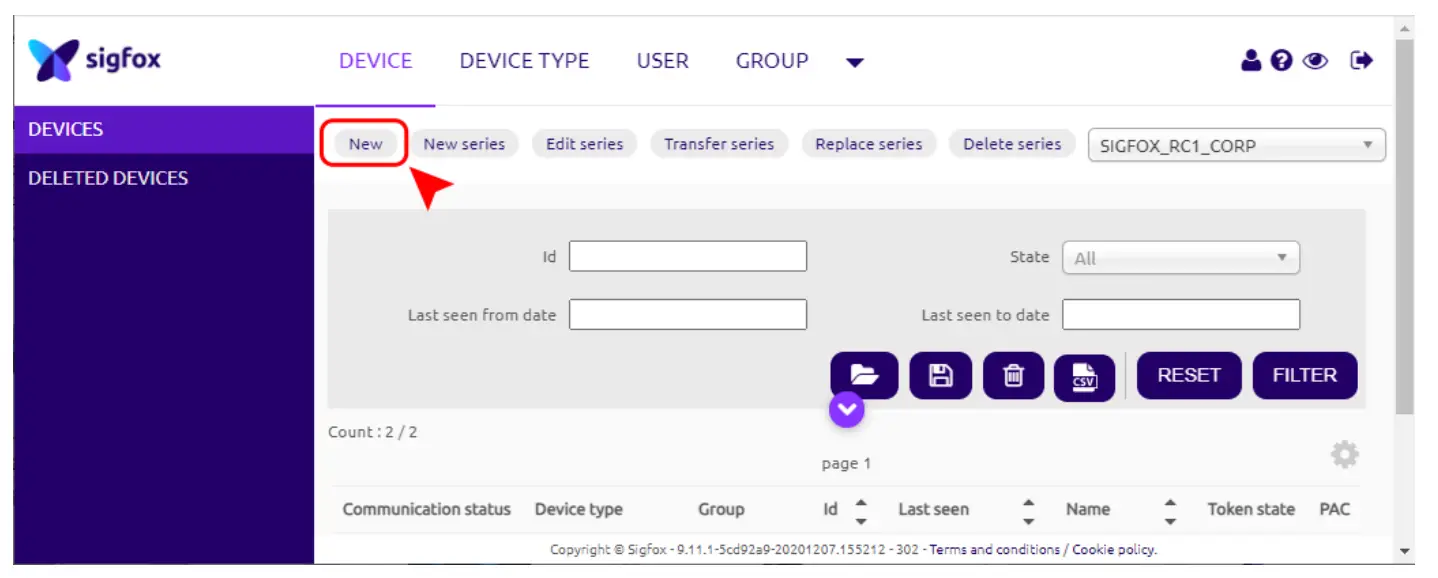Open the State dropdown

tap(1180, 258)
